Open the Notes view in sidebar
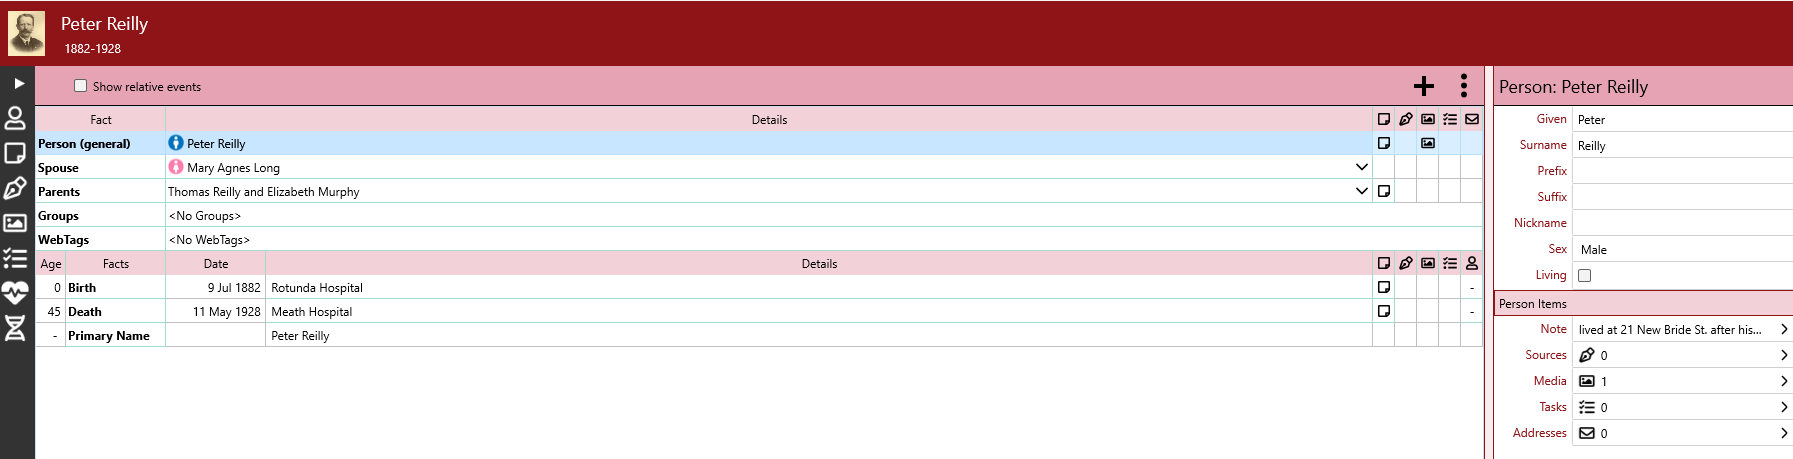The height and width of the screenshot is (459, 1793). click(15, 153)
